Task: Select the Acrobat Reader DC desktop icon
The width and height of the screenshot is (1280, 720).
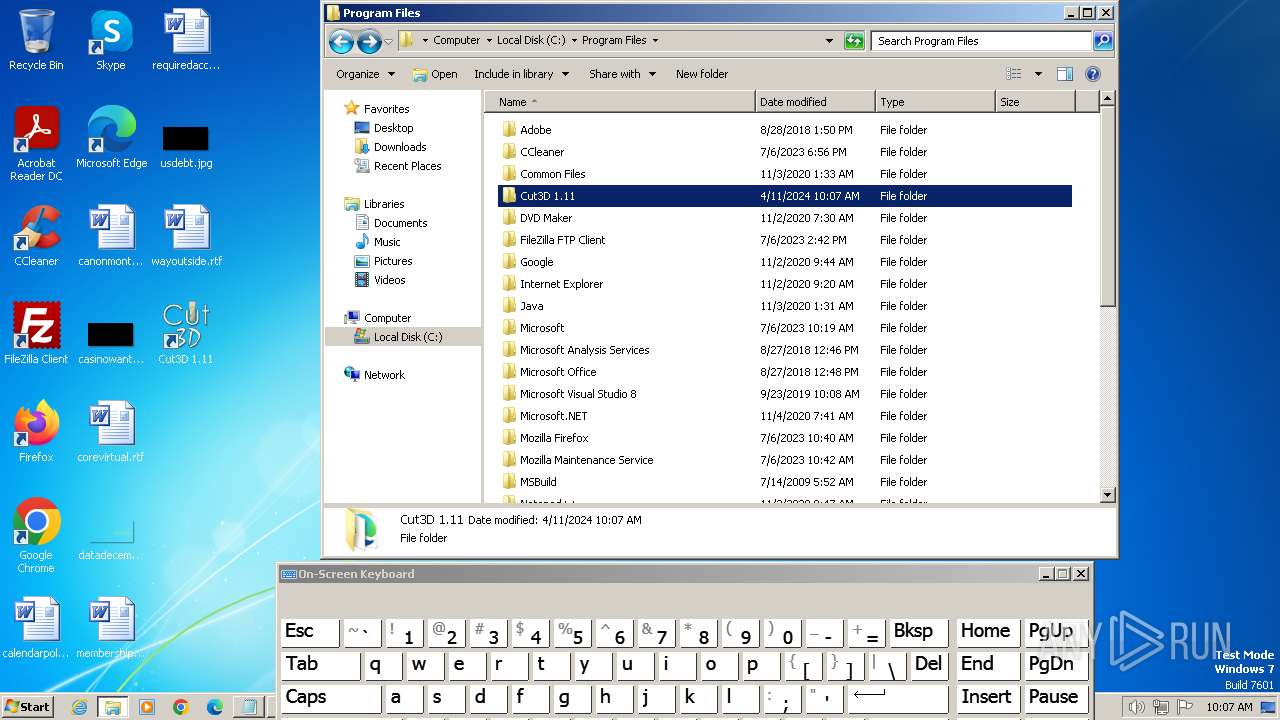Action: [x=36, y=145]
